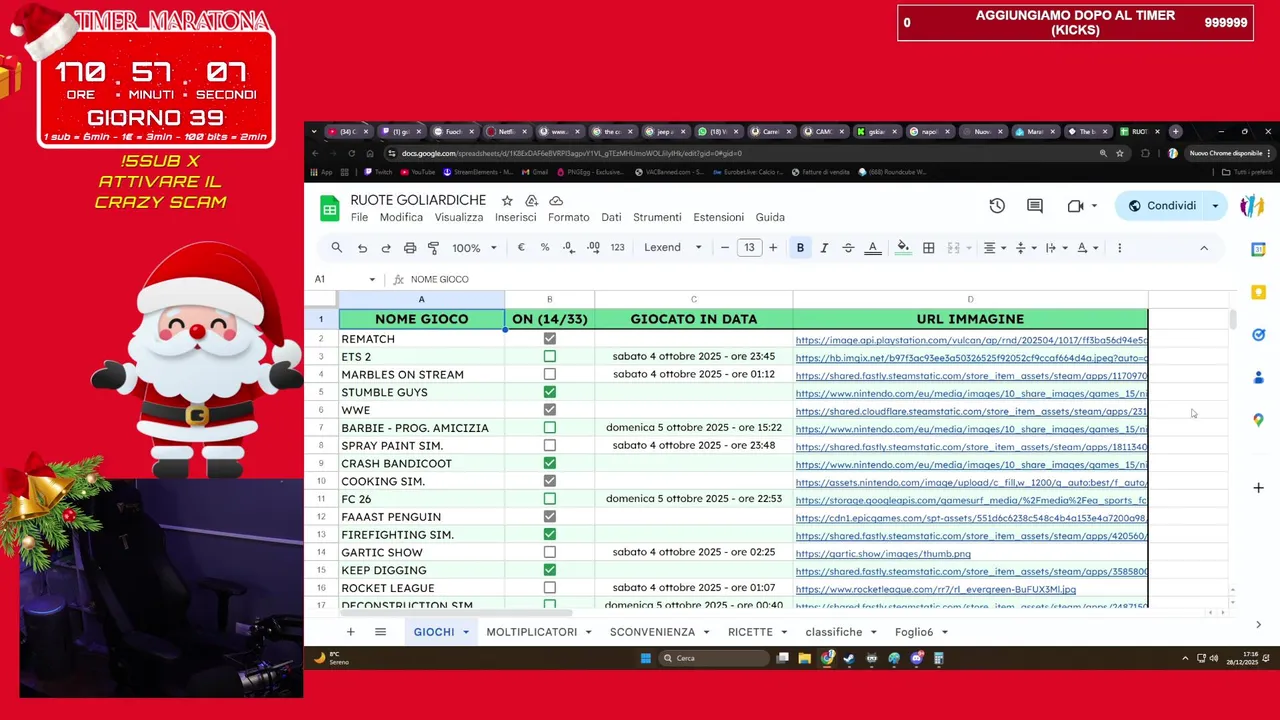This screenshot has width=1280, height=720.
Task: Click the font size input field
Action: 749,248
